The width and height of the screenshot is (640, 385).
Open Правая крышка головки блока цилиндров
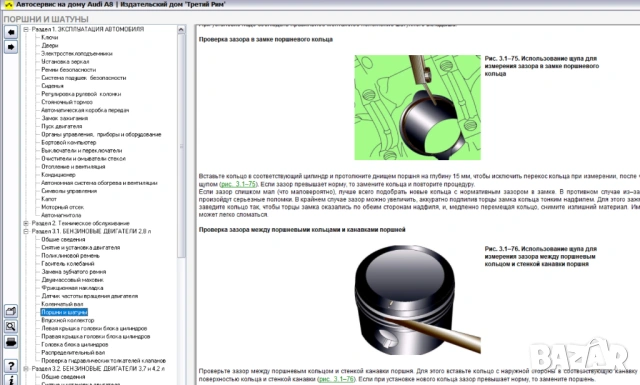(96, 336)
